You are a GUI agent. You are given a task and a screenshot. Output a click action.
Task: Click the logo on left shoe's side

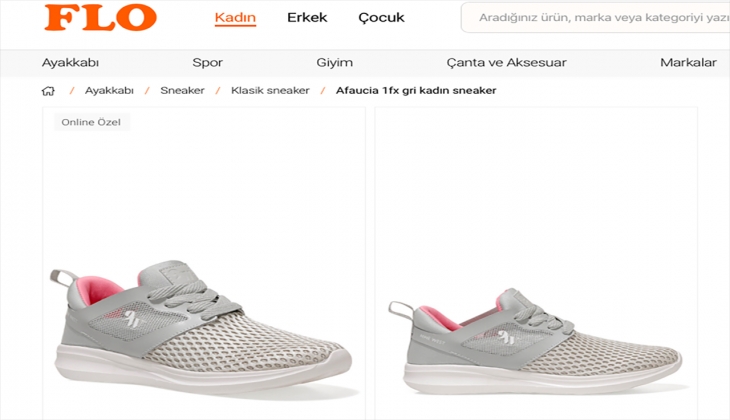133,318
